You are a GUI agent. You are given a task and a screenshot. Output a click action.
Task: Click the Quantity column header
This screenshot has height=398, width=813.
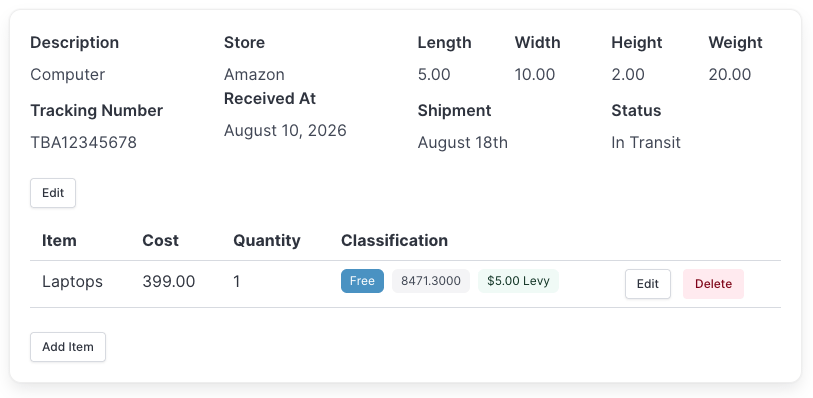[x=267, y=240]
